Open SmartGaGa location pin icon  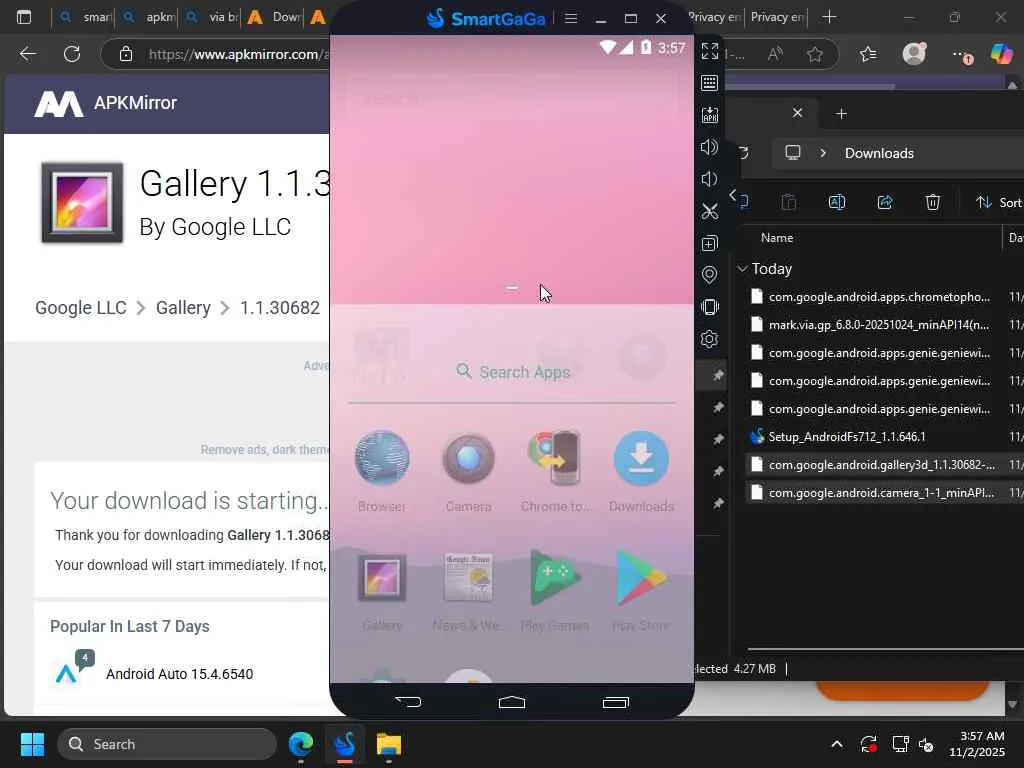[x=710, y=275]
